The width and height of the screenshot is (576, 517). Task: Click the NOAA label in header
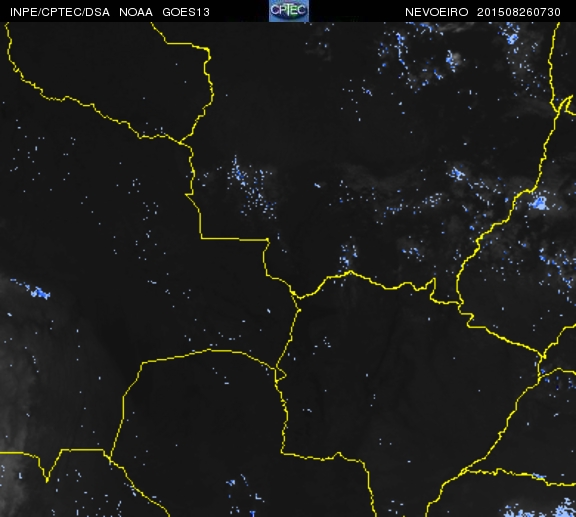pos(136,12)
